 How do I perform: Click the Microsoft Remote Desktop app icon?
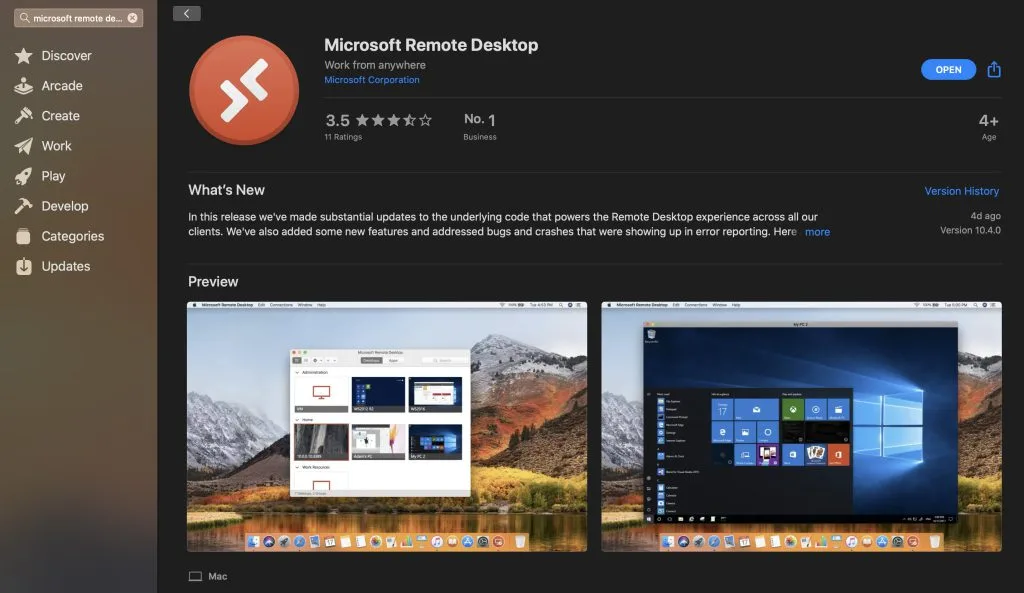click(244, 90)
